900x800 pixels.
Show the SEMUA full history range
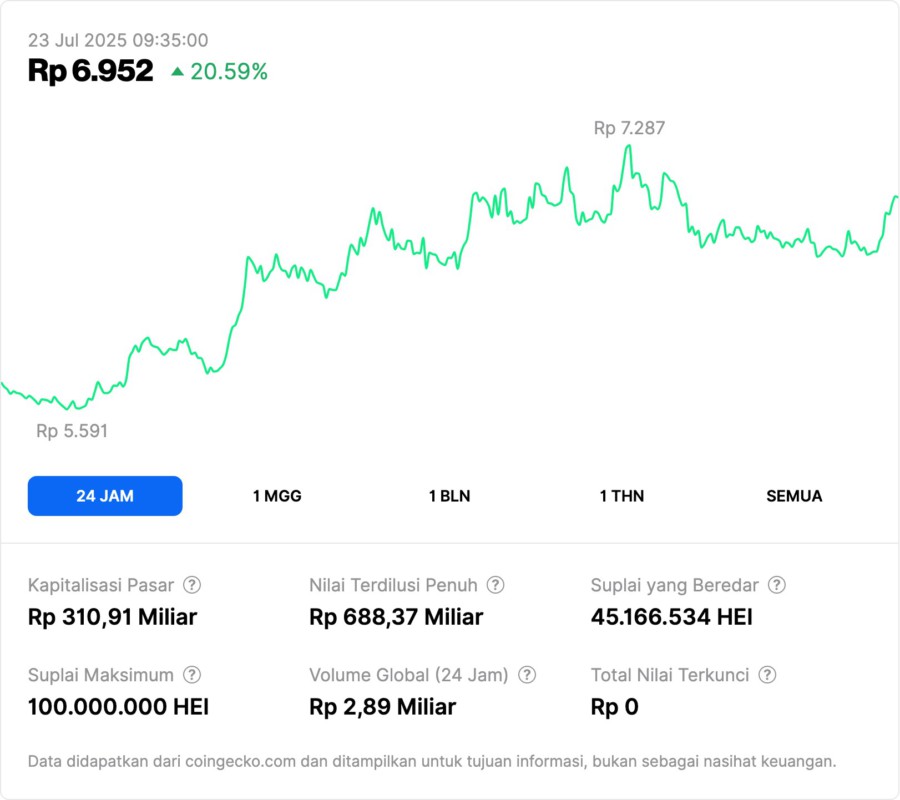(x=794, y=496)
